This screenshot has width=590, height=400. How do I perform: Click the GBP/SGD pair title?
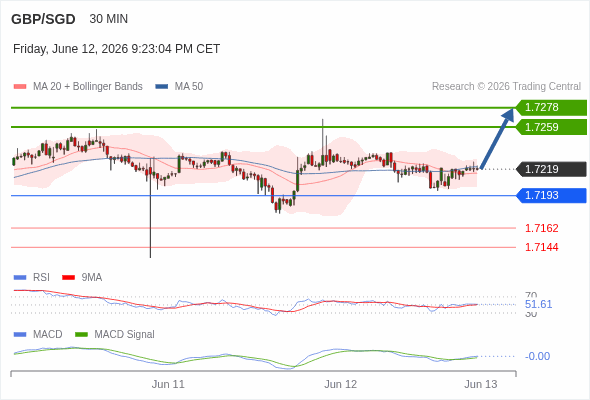tap(43, 19)
